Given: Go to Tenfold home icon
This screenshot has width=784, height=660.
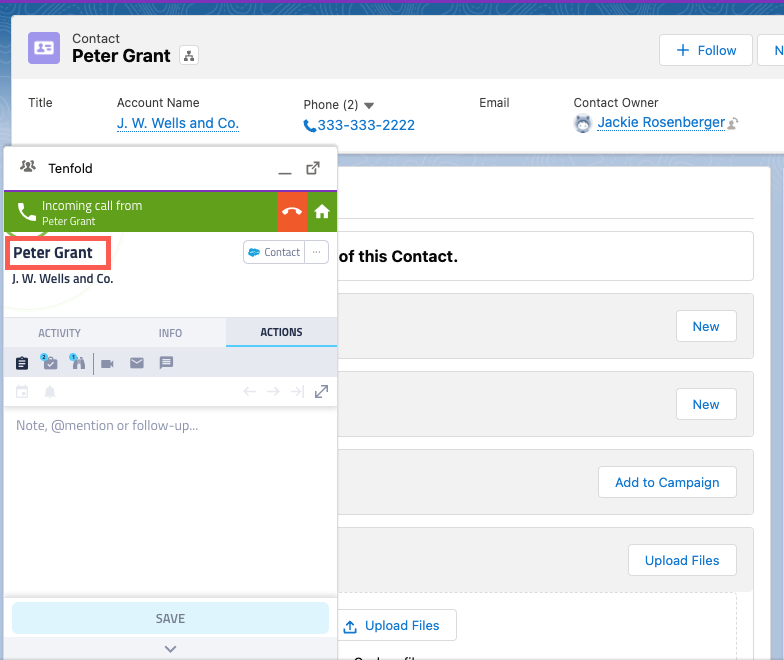Looking at the screenshot, I should pos(322,212).
